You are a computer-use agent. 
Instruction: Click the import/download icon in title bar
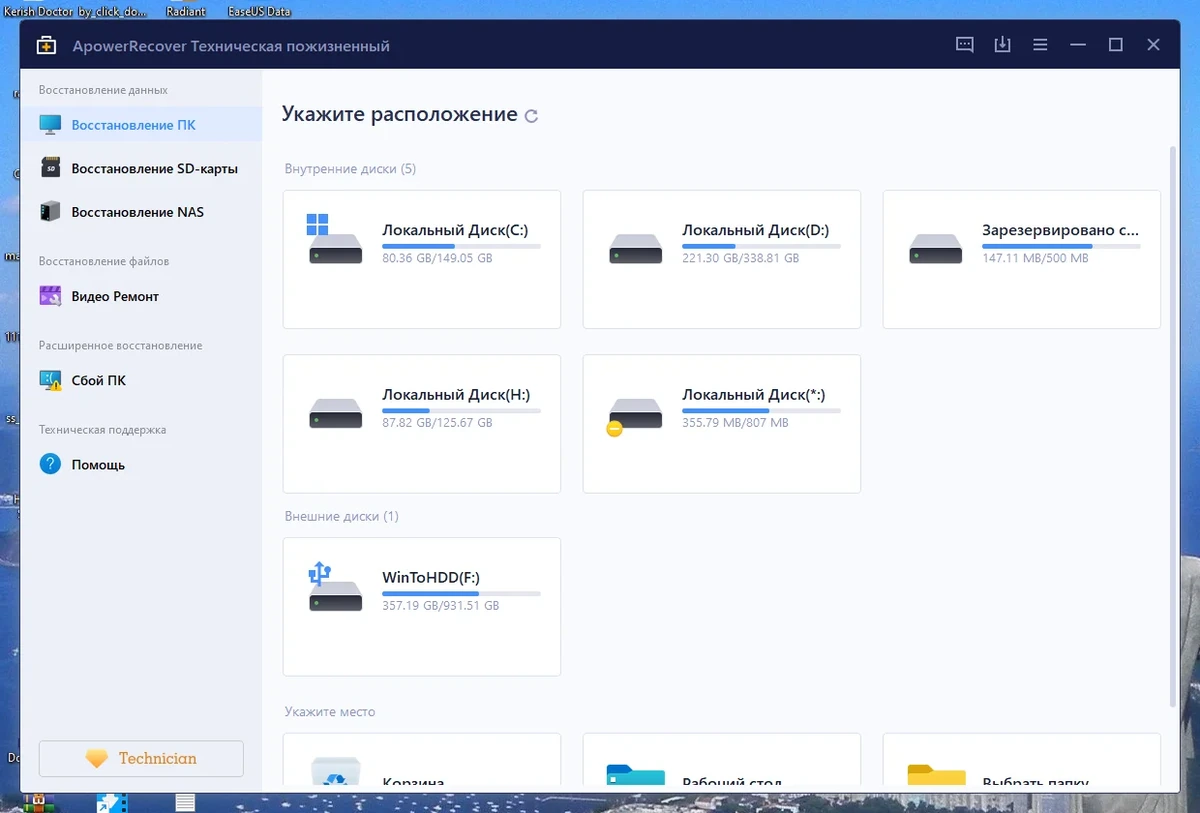pos(1002,45)
